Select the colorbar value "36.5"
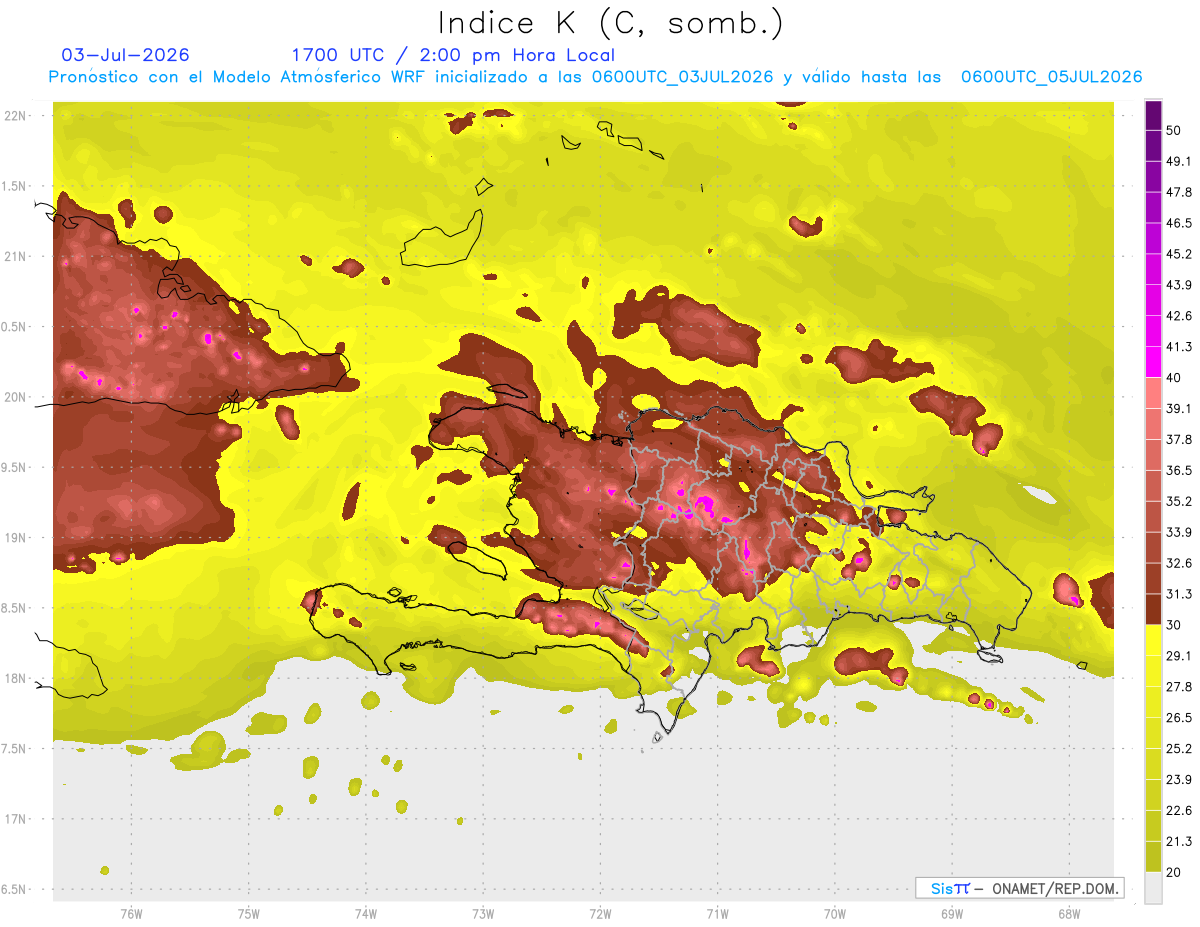1200x927 pixels. (1180, 470)
